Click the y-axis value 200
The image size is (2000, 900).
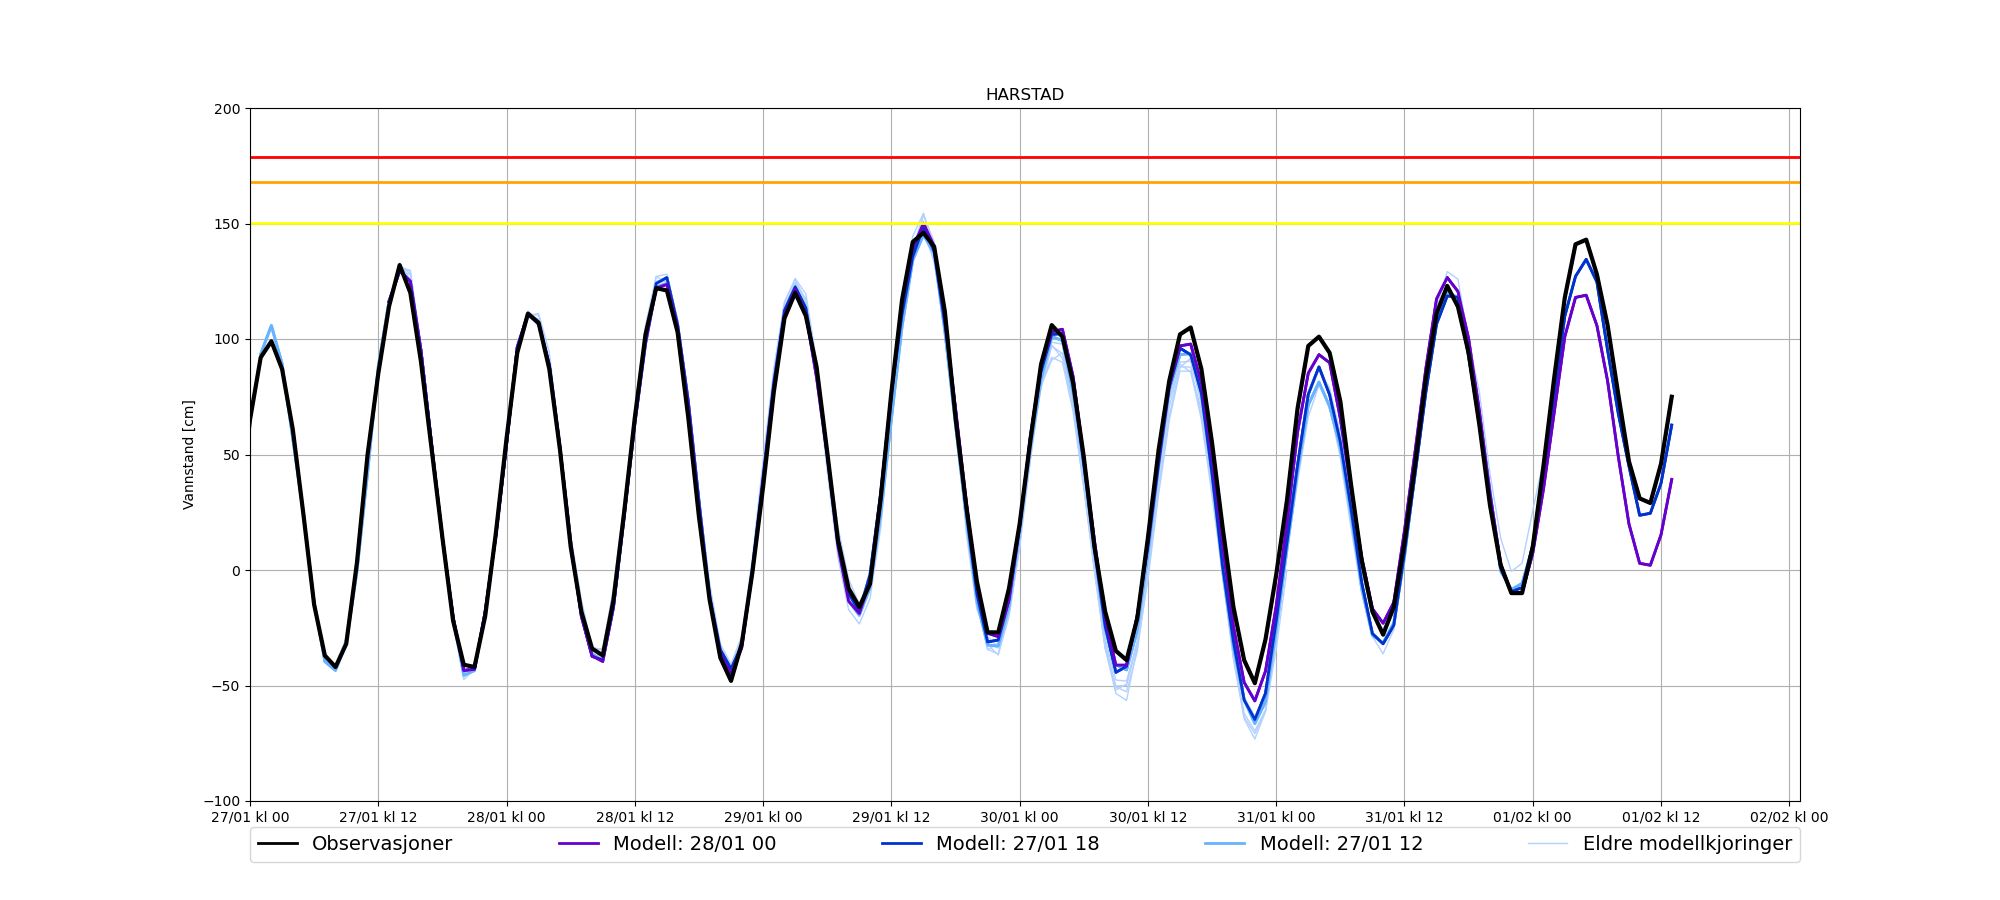pyautogui.click(x=228, y=109)
